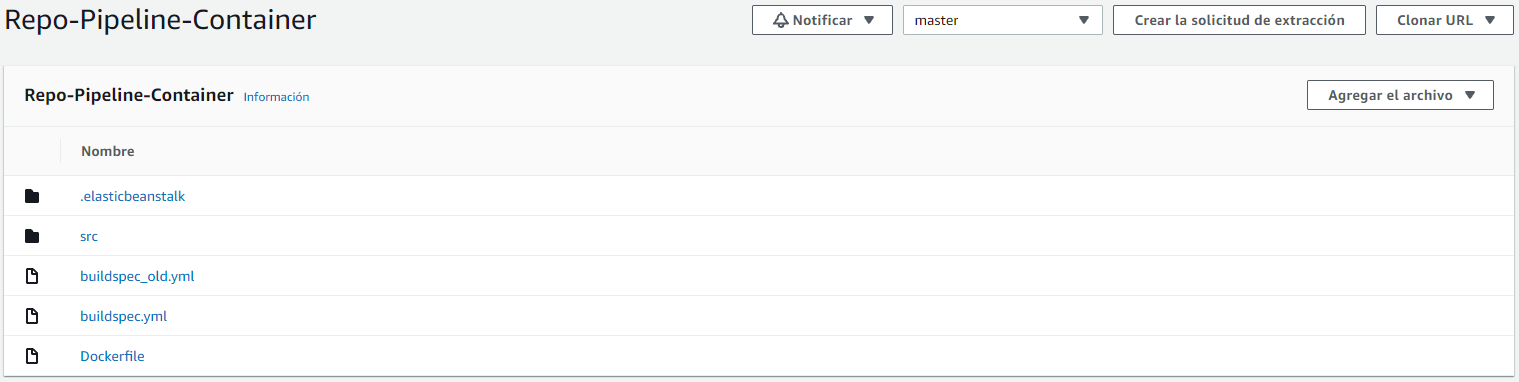Open the Notificar dropdown arrow

pyautogui.click(x=869, y=20)
